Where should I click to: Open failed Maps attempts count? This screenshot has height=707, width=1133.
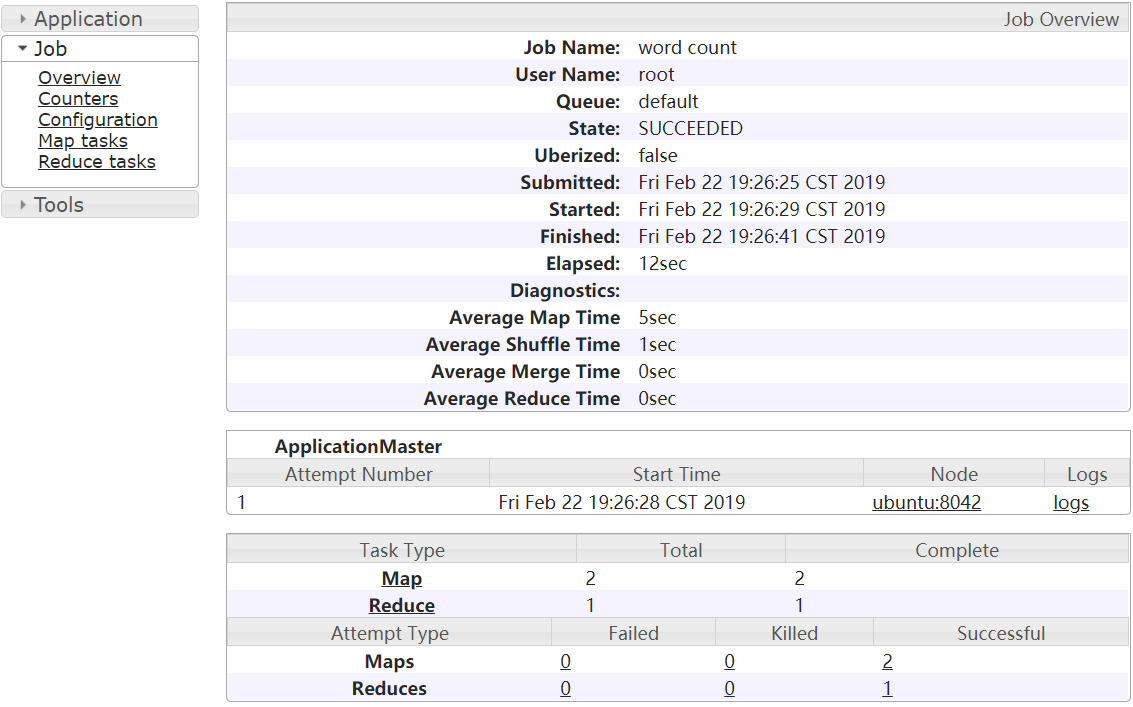(566, 661)
